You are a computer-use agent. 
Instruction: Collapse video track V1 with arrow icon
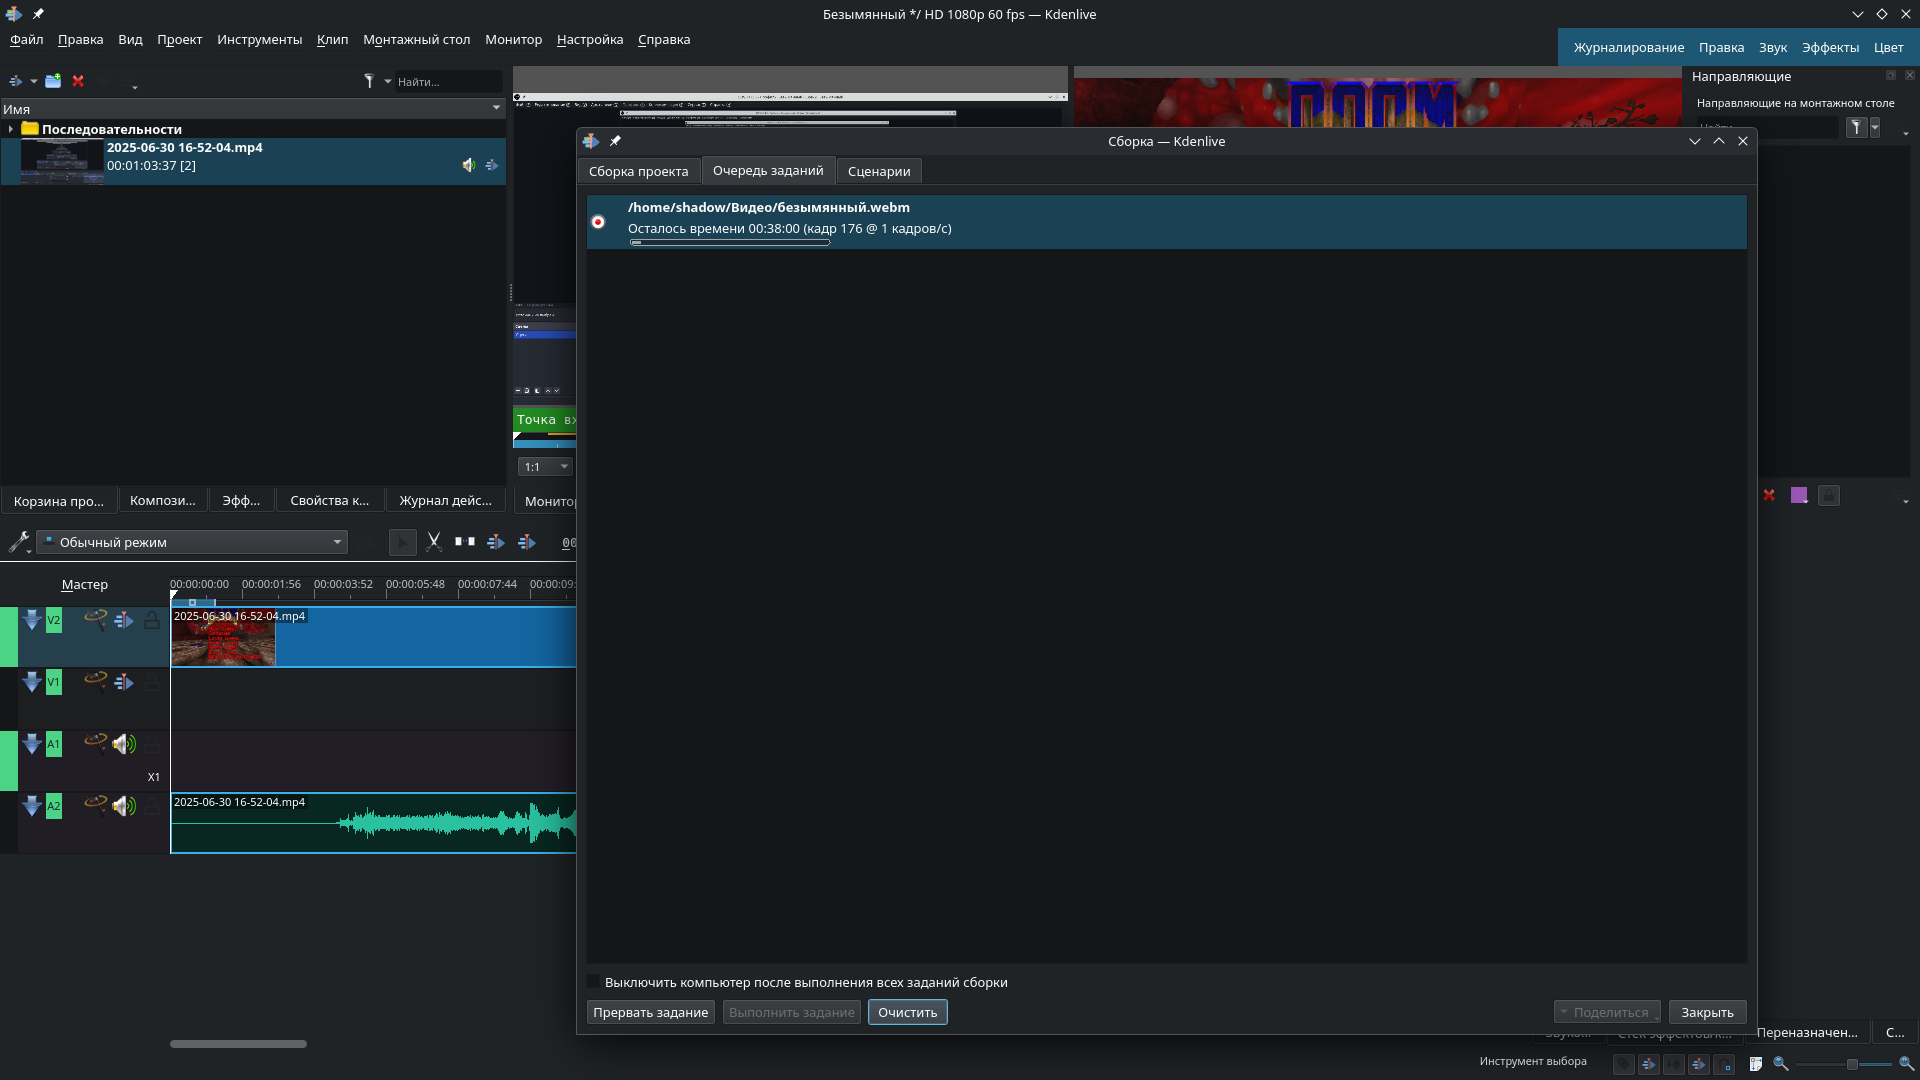32,682
